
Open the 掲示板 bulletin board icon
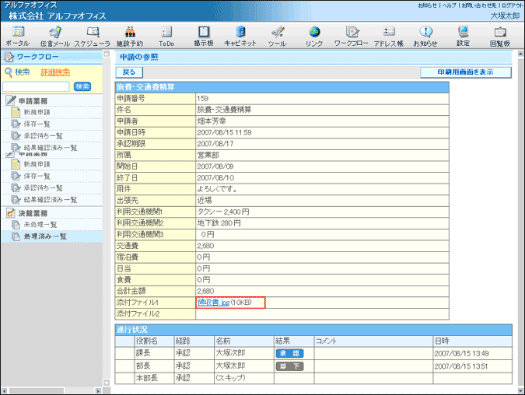click(204, 32)
